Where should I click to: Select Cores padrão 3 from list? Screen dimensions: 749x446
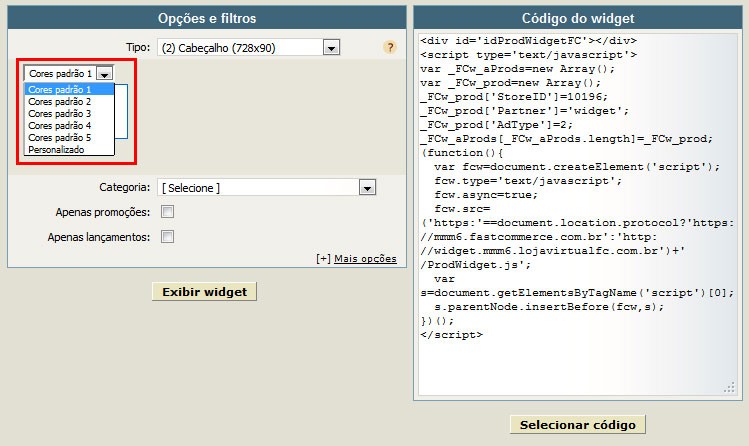pos(69,114)
